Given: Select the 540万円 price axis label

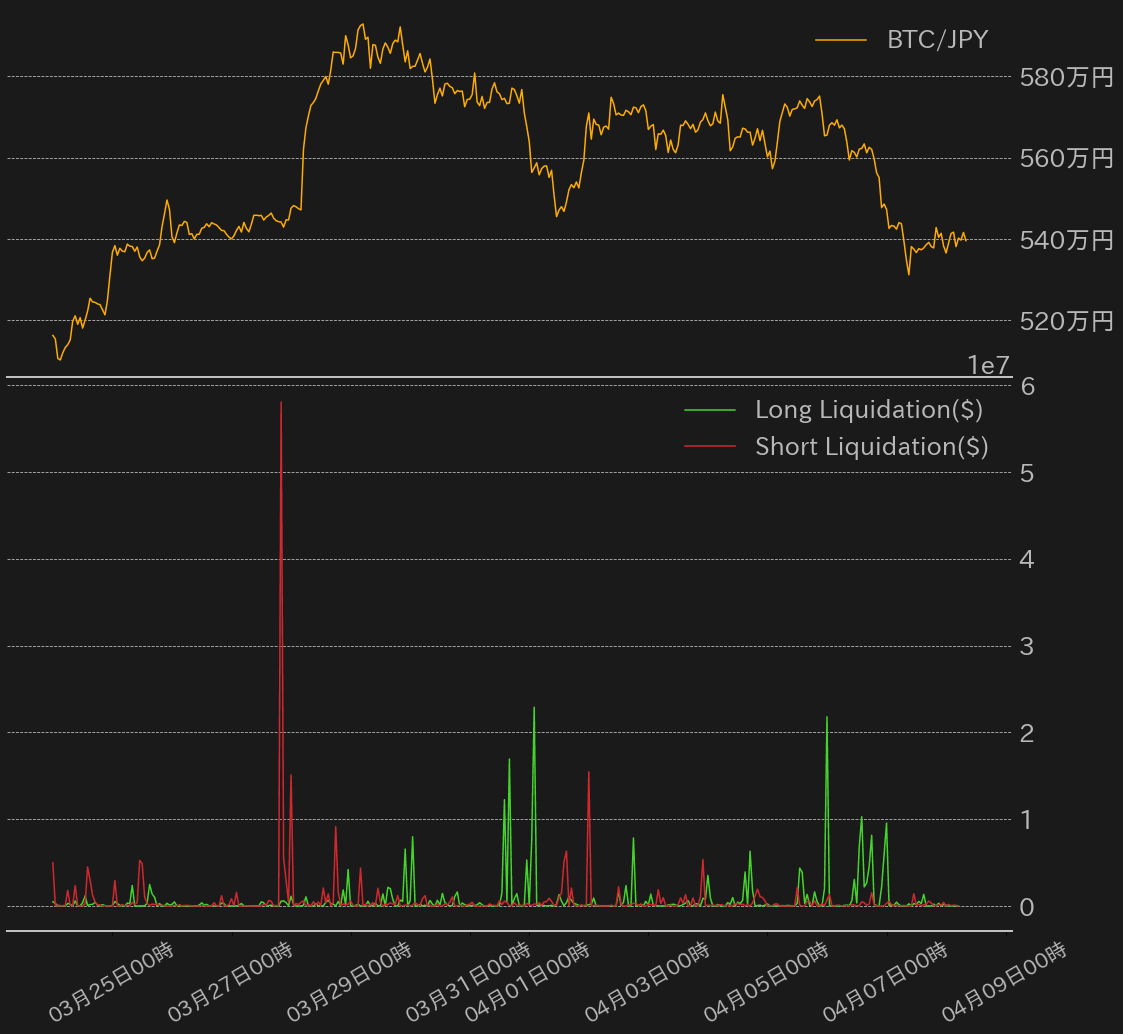Looking at the screenshot, I should click(x=1066, y=240).
